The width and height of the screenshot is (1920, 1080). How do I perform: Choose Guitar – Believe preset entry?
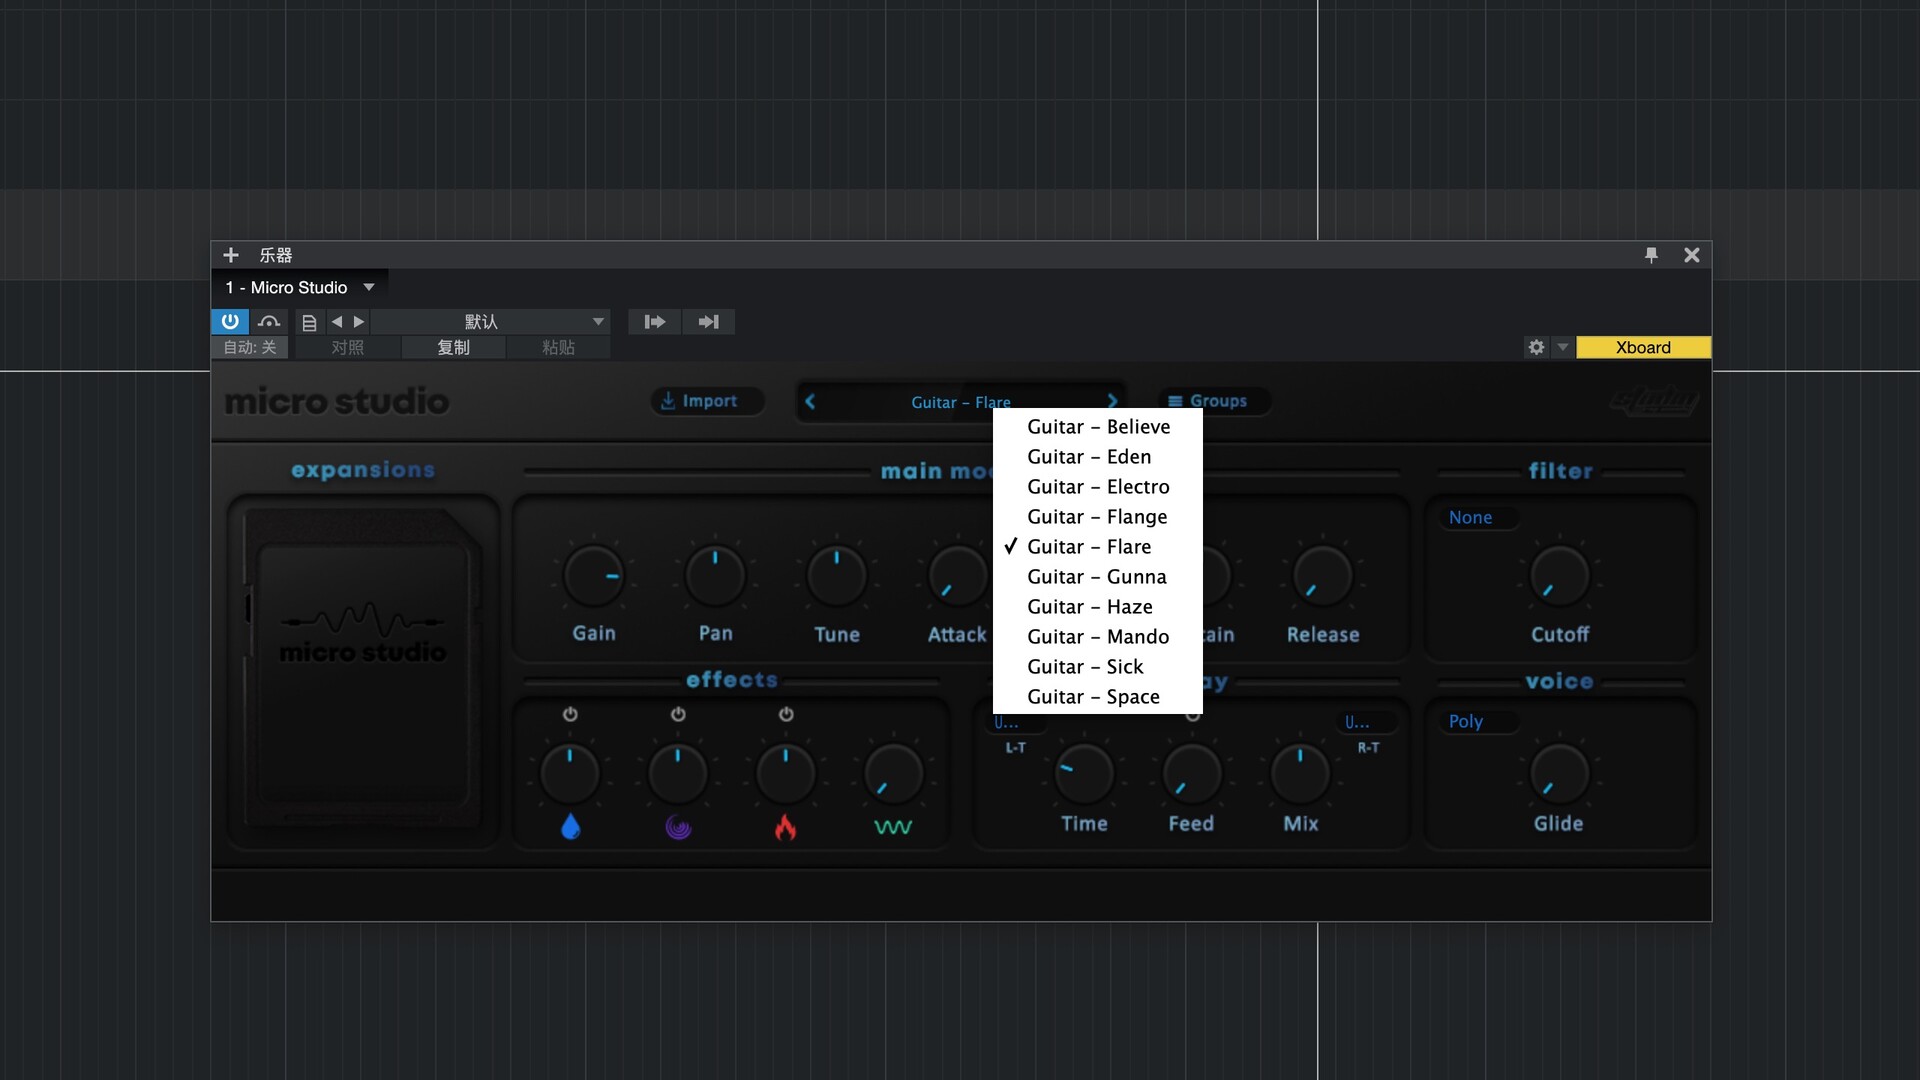(1098, 427)
